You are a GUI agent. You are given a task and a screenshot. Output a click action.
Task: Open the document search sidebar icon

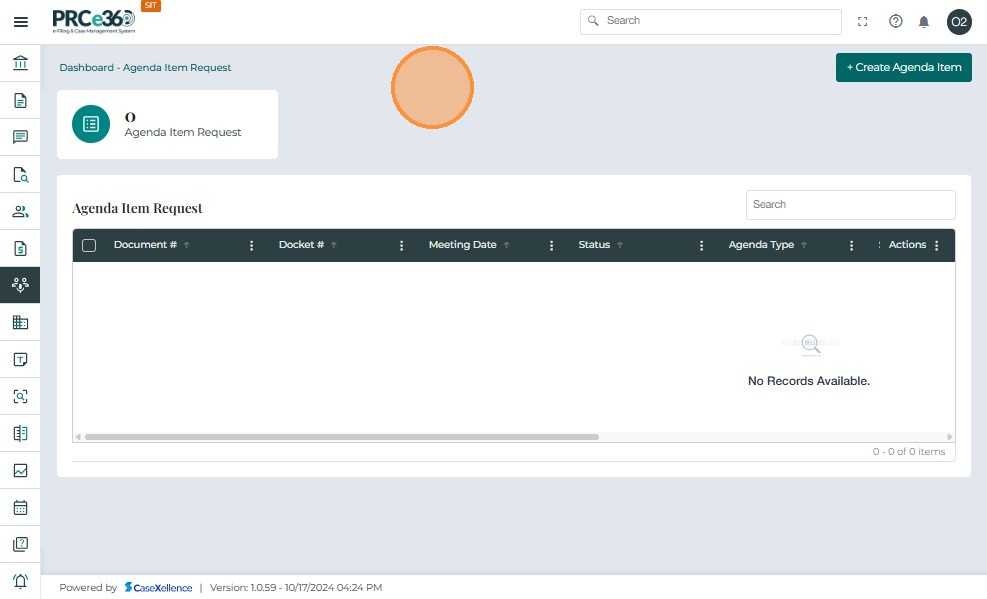(20, 174)
